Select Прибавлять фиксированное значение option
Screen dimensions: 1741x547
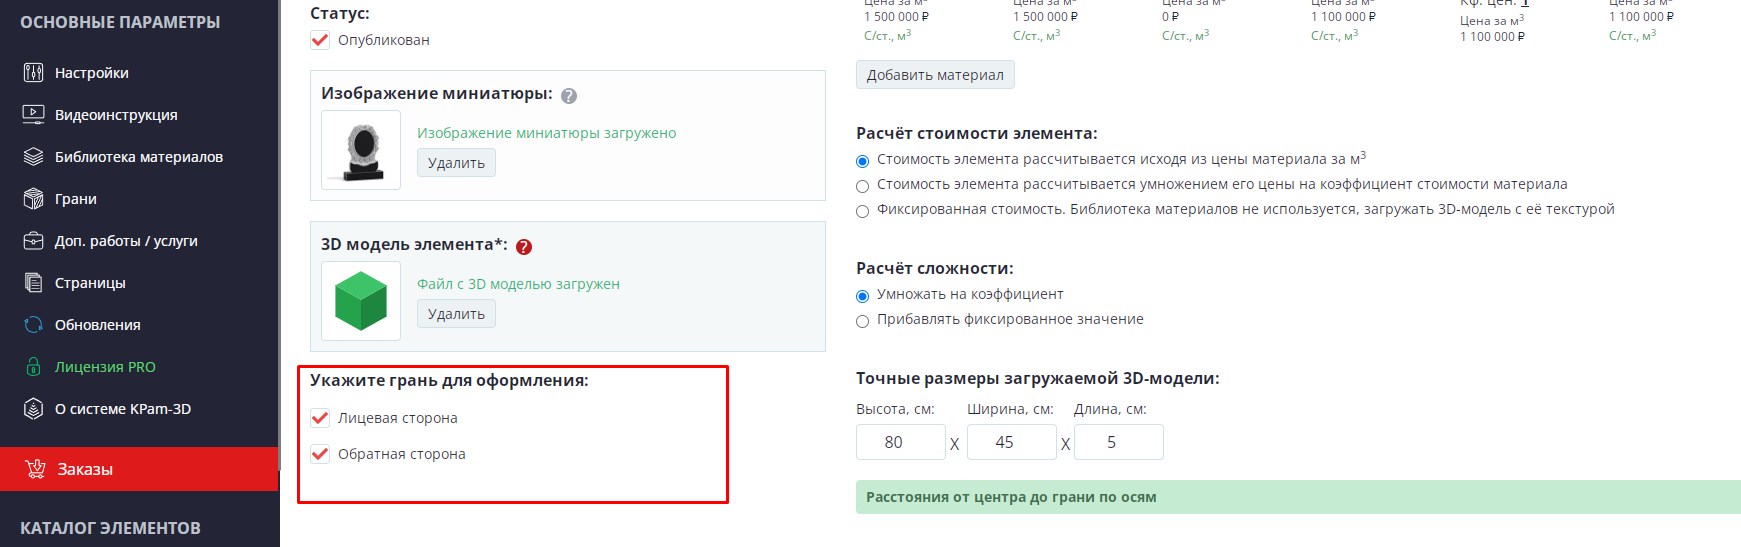click(x=862, y=320)
